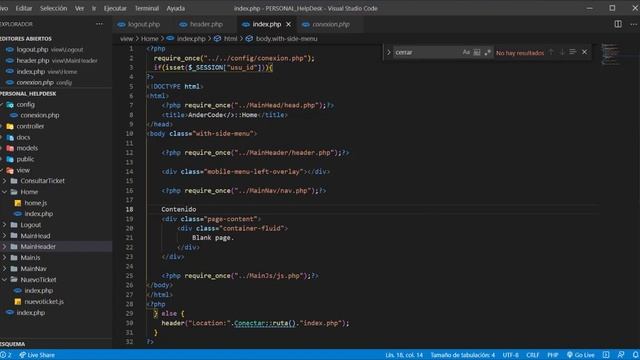Image resolution: width=640 pixels, height=360 pixels.
Task: Toggle Match Whole Word in find widget
Action: click(x=477, y=52)
